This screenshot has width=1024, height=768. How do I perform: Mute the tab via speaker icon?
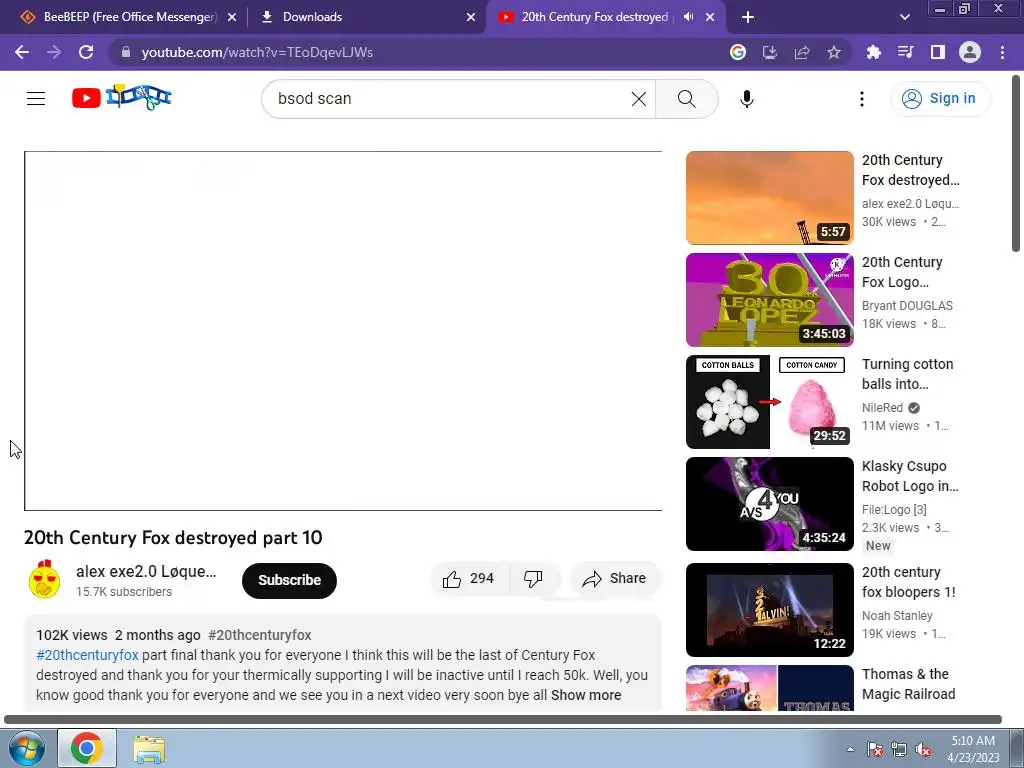coord(688,17)
